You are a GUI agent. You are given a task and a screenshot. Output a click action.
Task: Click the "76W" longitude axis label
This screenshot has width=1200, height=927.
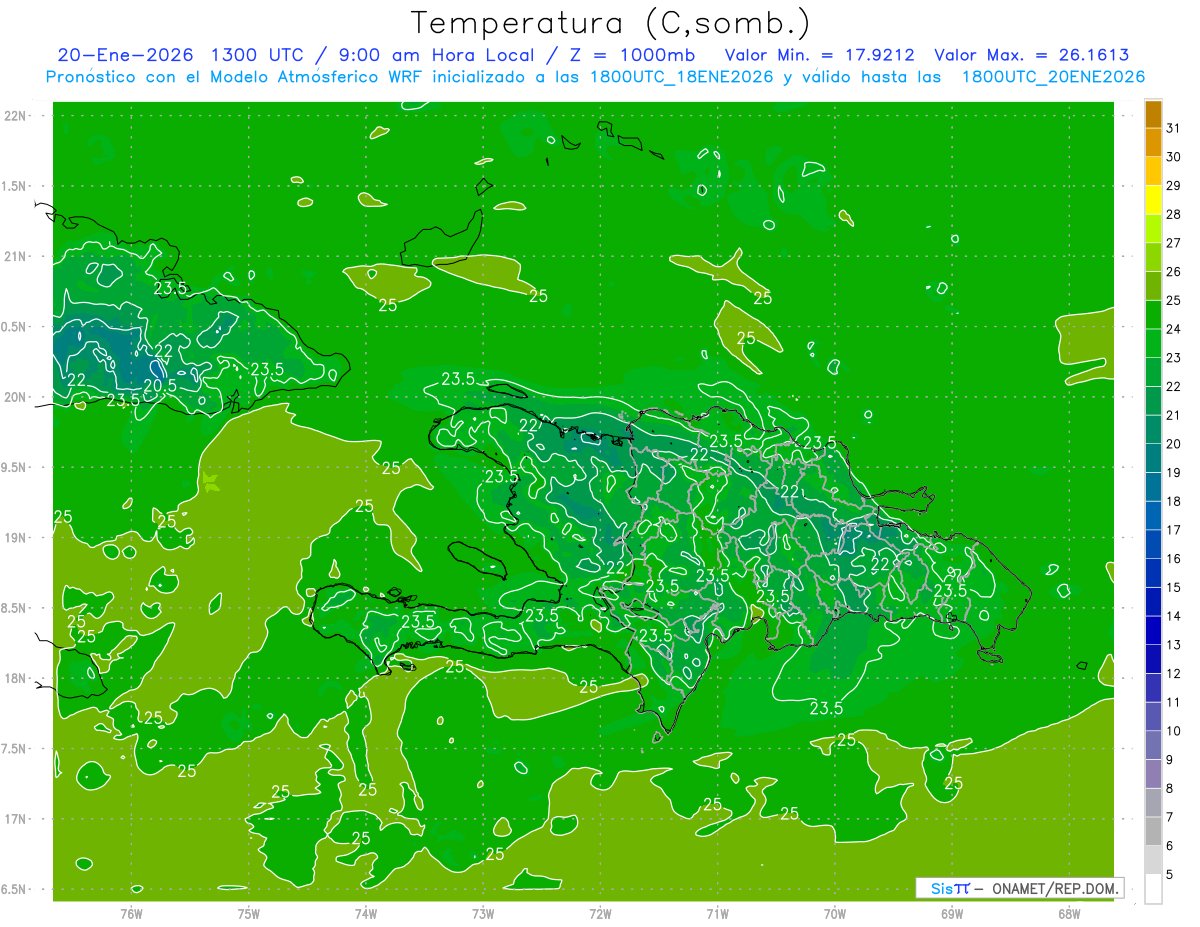[x=131, y=914]
